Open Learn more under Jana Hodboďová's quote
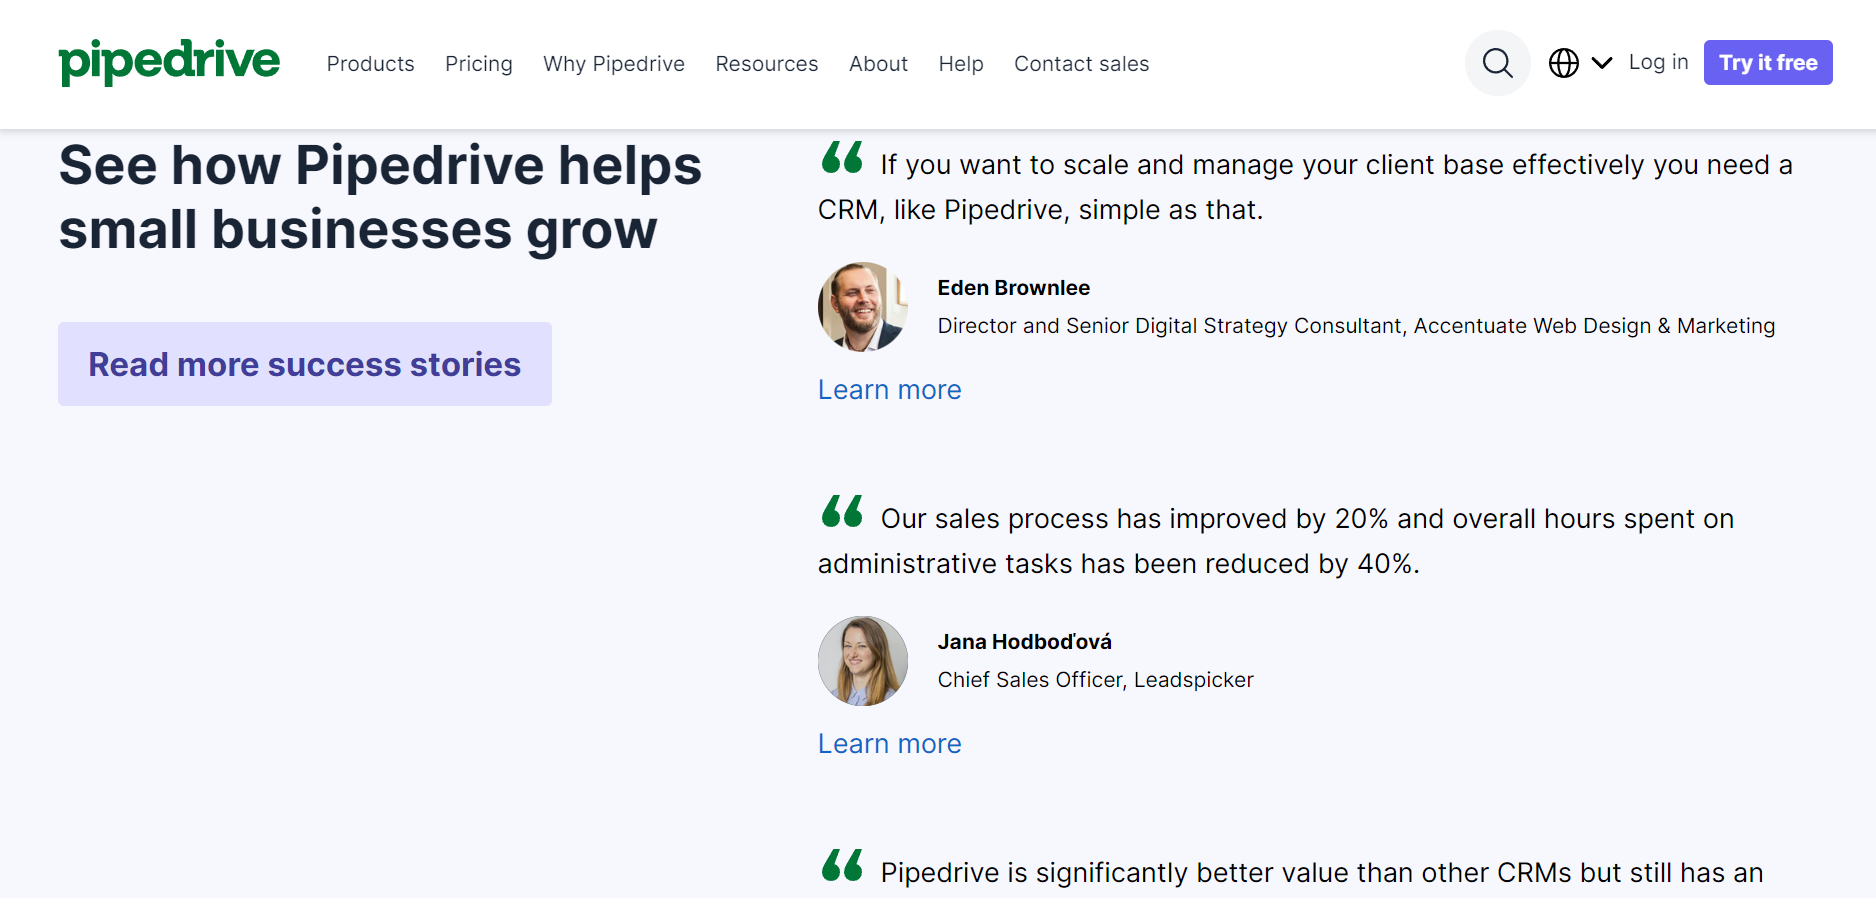 click(889, 744)
